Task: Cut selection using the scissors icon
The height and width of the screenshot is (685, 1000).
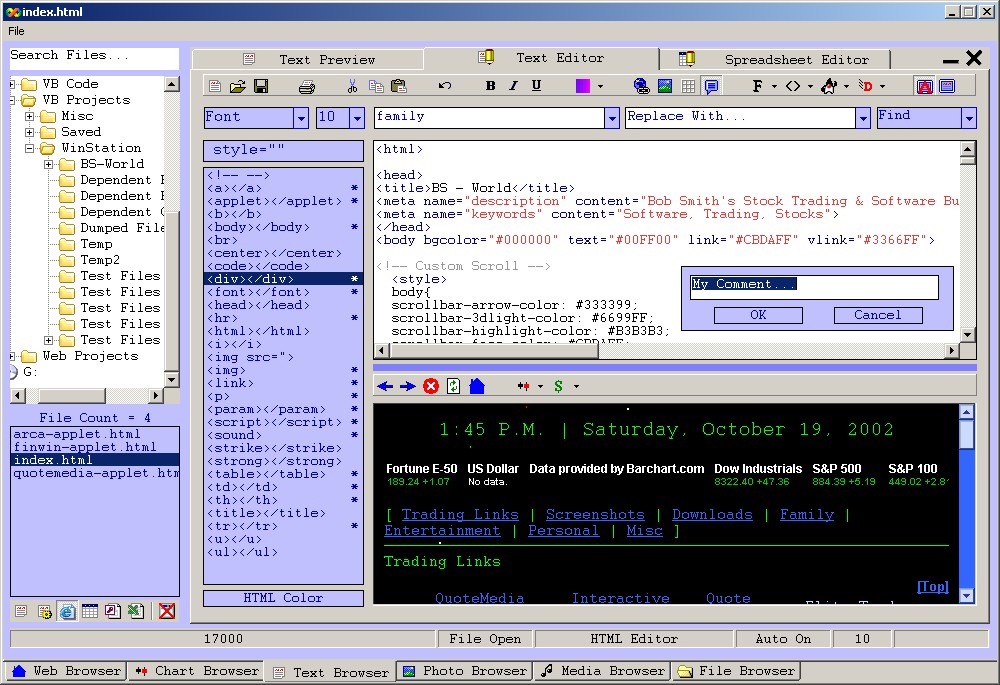Action: pos(352,86)
